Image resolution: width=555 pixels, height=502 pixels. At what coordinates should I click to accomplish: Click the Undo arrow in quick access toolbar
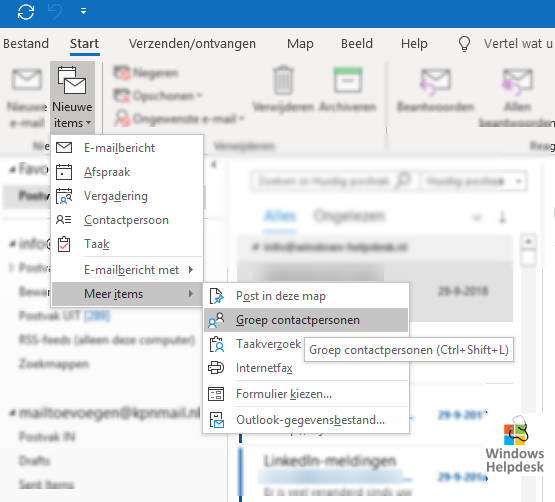(x=55, y=12)
